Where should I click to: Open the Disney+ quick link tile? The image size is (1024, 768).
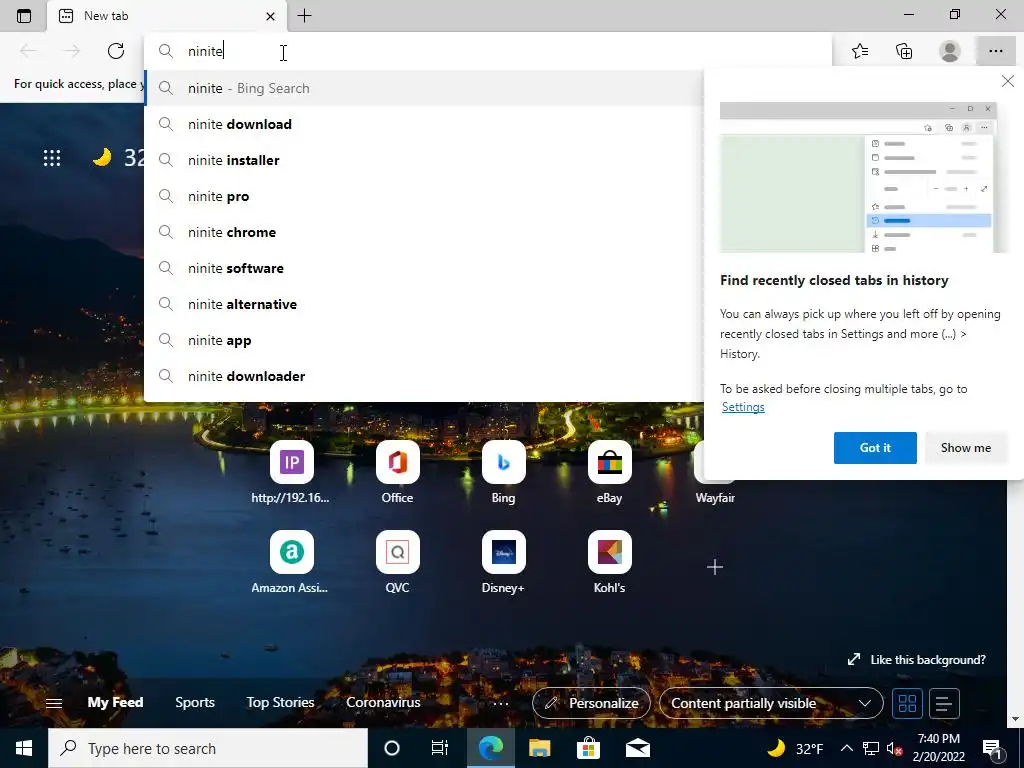point(503,563)
